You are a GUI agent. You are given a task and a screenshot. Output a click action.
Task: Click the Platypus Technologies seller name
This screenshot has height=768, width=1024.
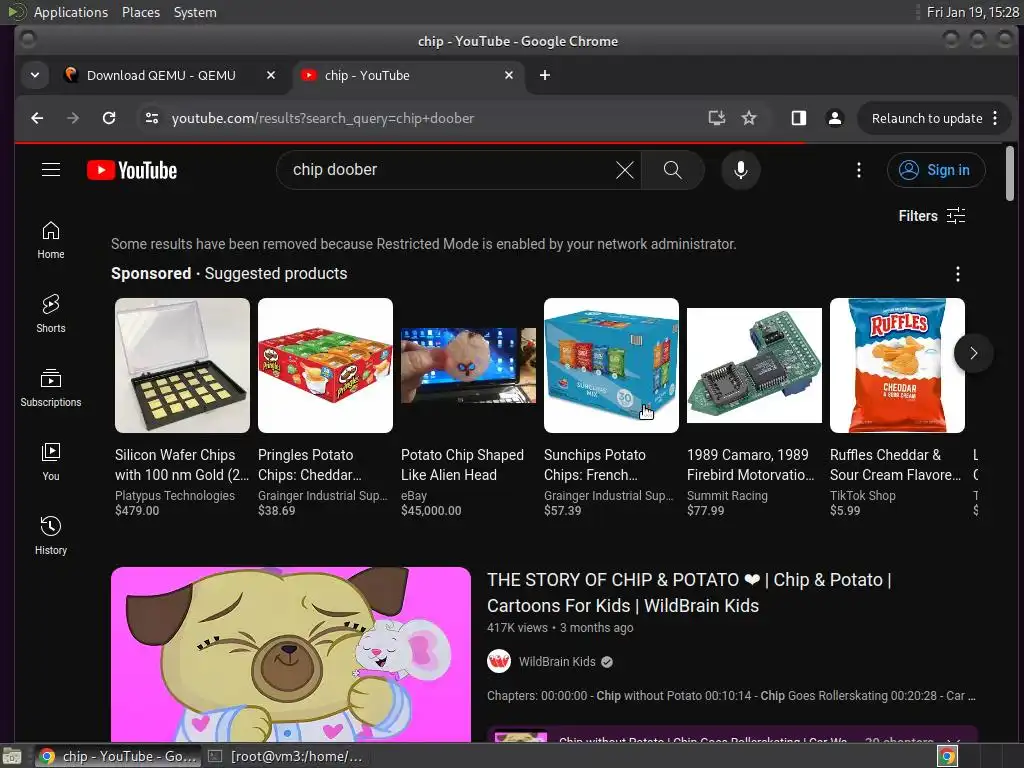[x=175, y=496]
